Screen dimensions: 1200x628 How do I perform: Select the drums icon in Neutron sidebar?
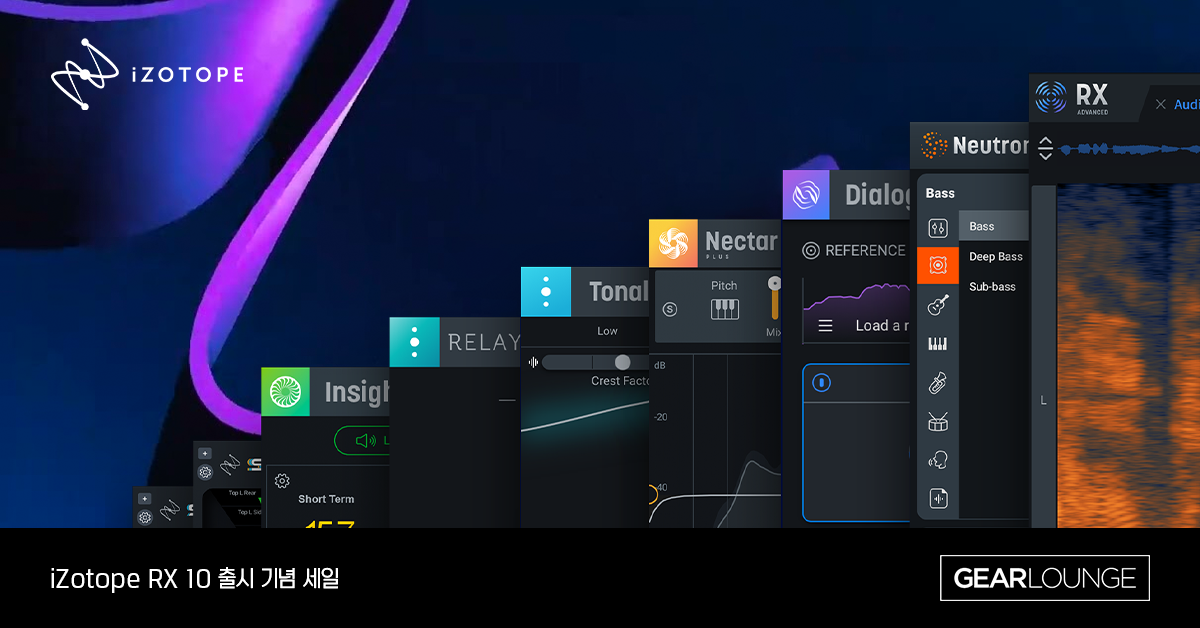[x=937, y=419]
